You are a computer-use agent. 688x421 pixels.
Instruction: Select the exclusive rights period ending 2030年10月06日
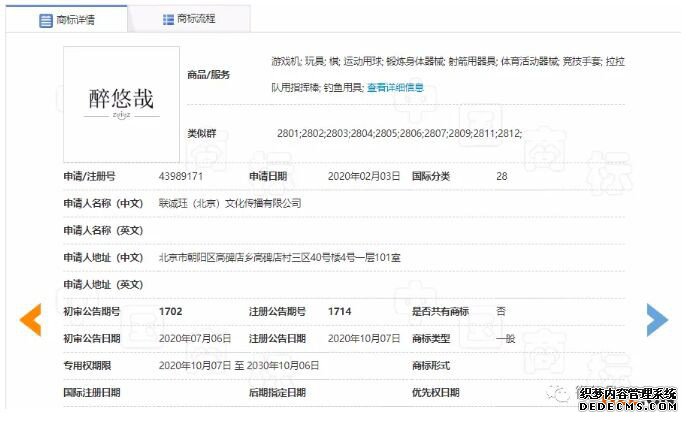pyautogui.click(x=239, y=366)
